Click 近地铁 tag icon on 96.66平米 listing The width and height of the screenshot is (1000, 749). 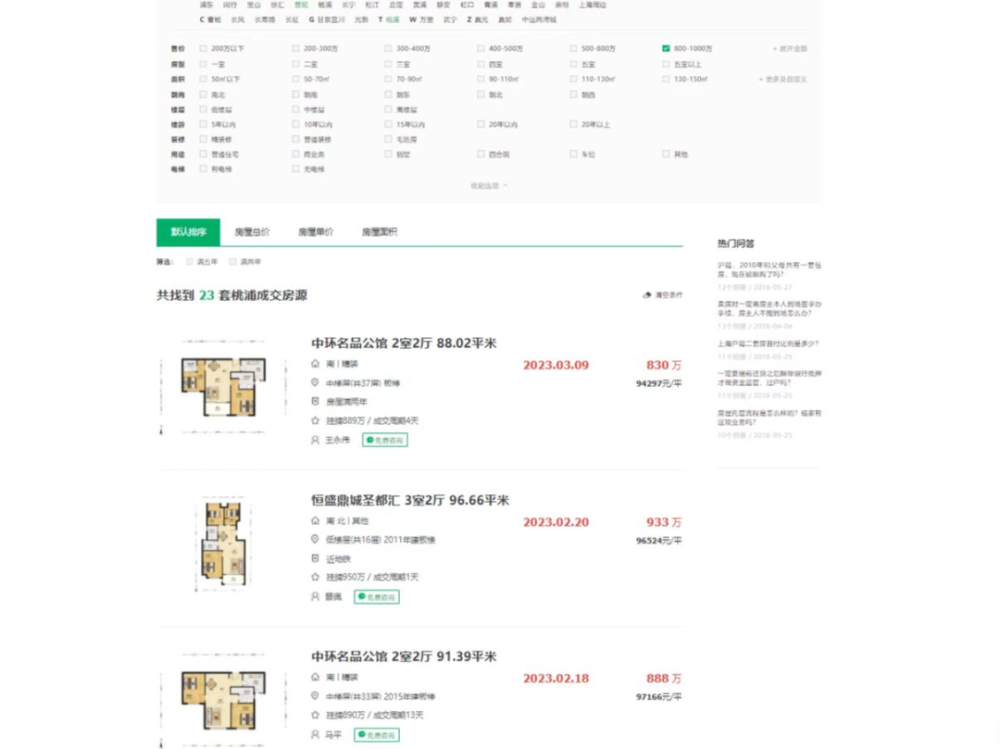coord(315,558)
